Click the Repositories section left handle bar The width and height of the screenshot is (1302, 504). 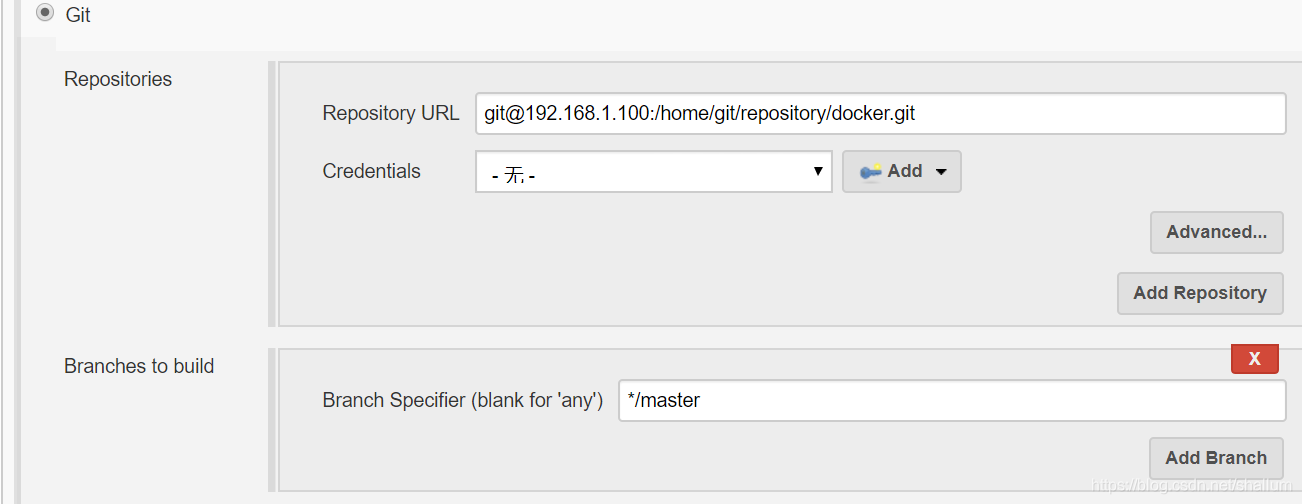point(272,194)
